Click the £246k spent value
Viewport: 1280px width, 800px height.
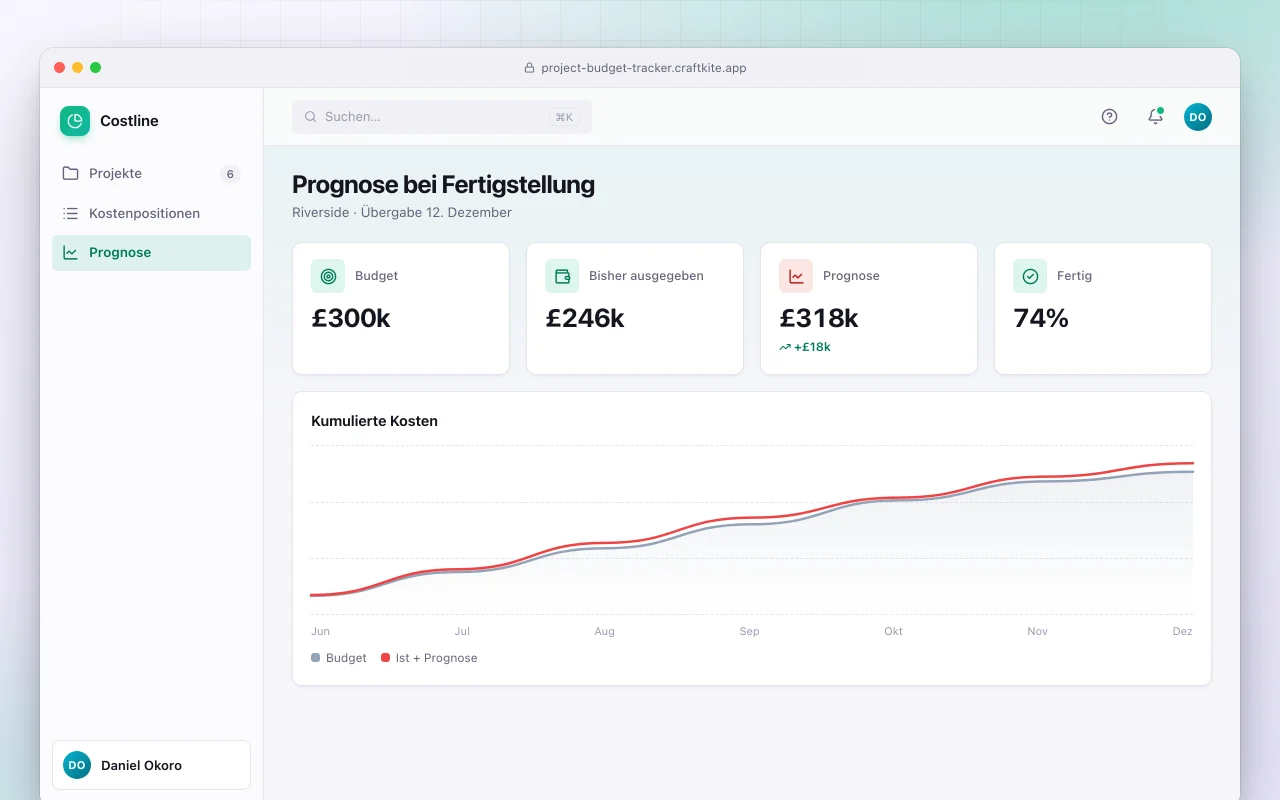[585, 318]
